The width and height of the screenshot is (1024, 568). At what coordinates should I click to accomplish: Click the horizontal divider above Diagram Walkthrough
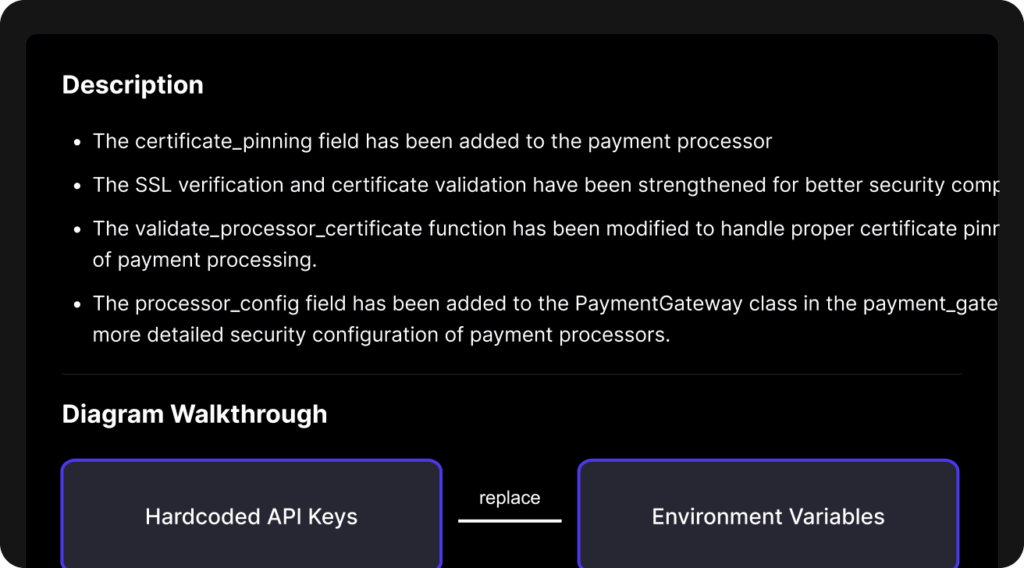pos(511,374)
